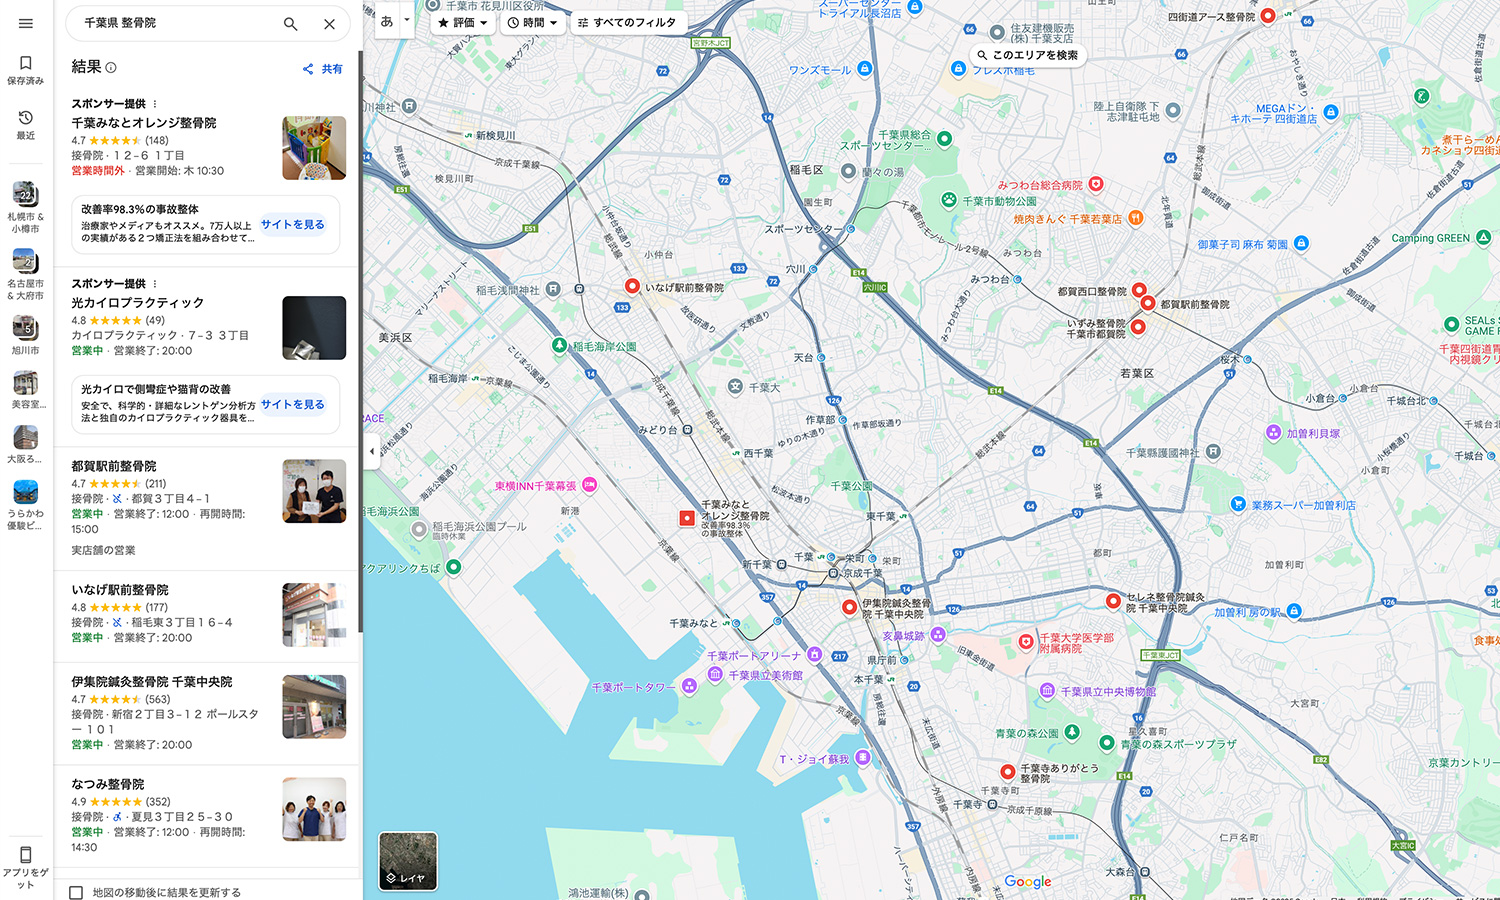Visit site for 光カイロで側彎症や猫背の改善 ad

coord(292,405)
